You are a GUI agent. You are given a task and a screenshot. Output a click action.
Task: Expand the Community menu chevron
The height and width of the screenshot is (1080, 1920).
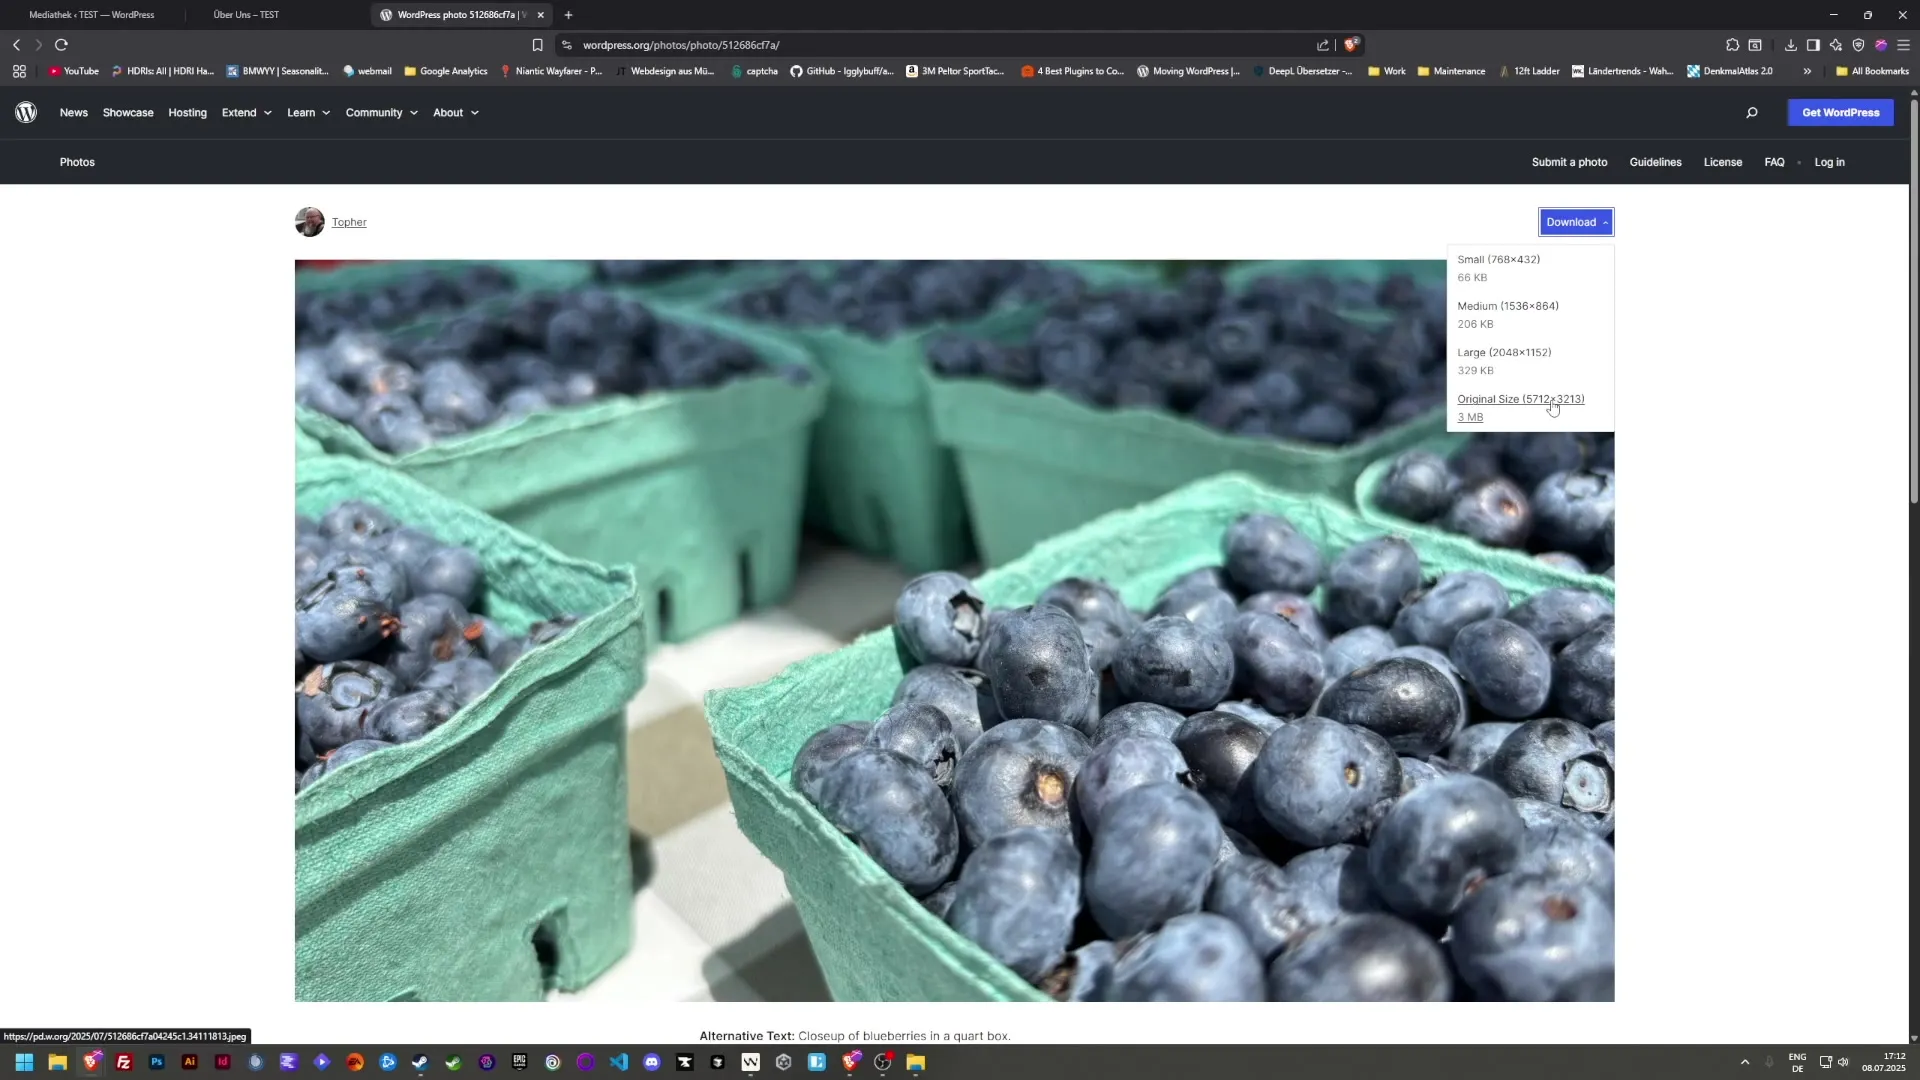(412, 113)
